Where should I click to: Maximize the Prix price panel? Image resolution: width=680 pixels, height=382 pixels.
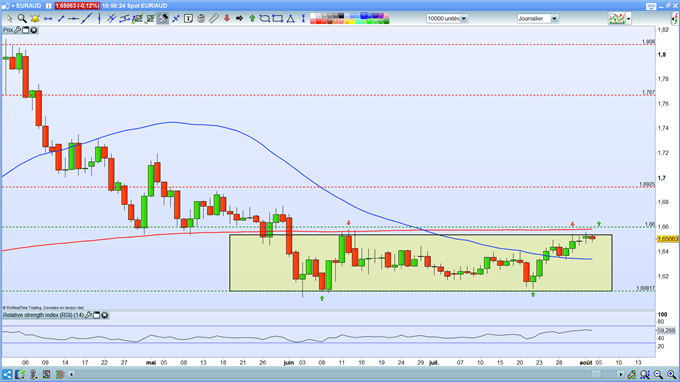point(26,30)
